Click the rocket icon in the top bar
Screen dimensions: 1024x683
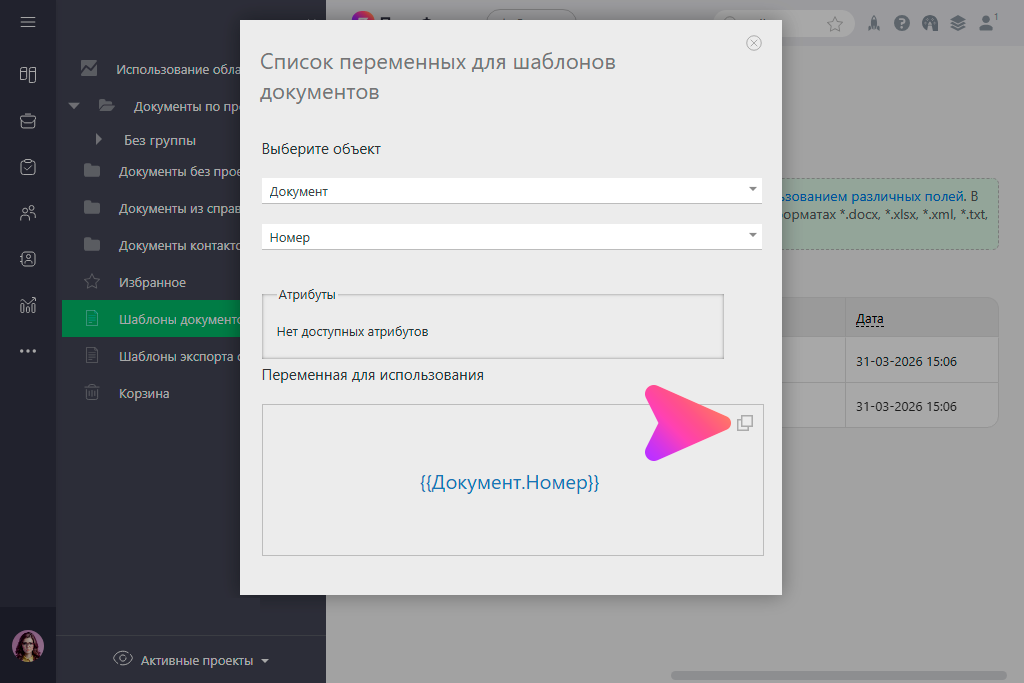click(874, 23)
